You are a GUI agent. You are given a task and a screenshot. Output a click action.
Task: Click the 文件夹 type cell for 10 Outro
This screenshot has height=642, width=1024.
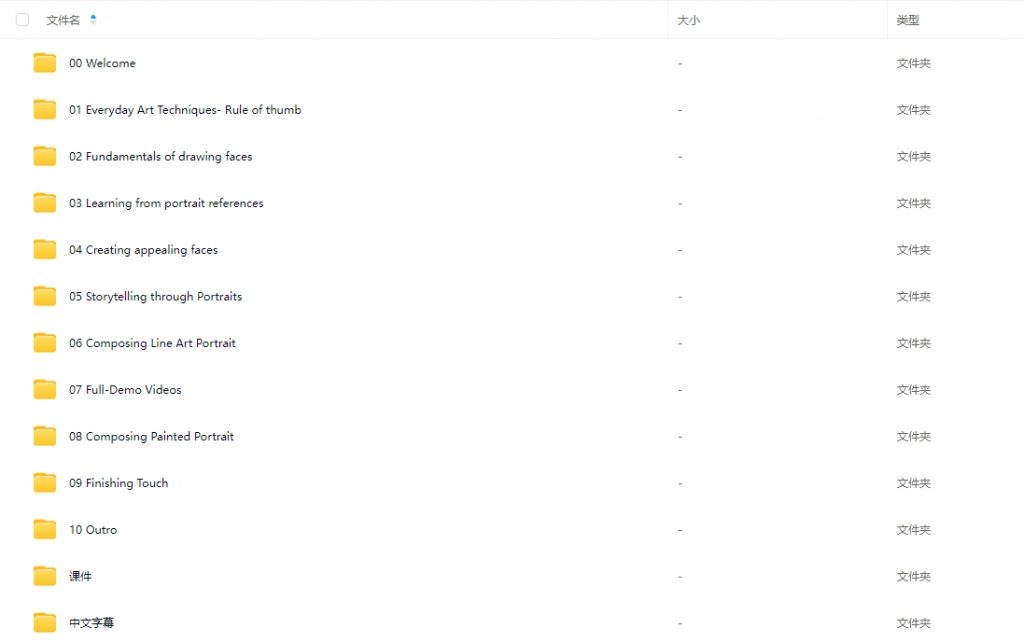tap(913, 530)
